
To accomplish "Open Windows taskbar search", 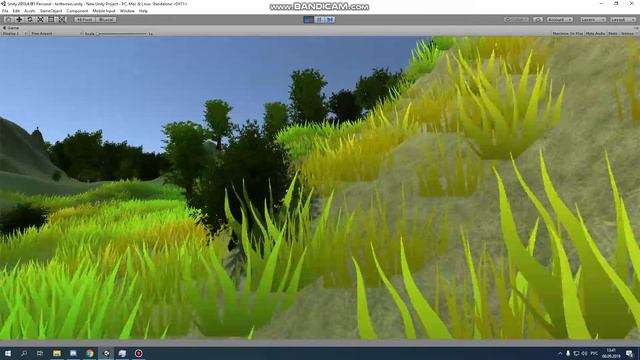I will click(24, 353).
